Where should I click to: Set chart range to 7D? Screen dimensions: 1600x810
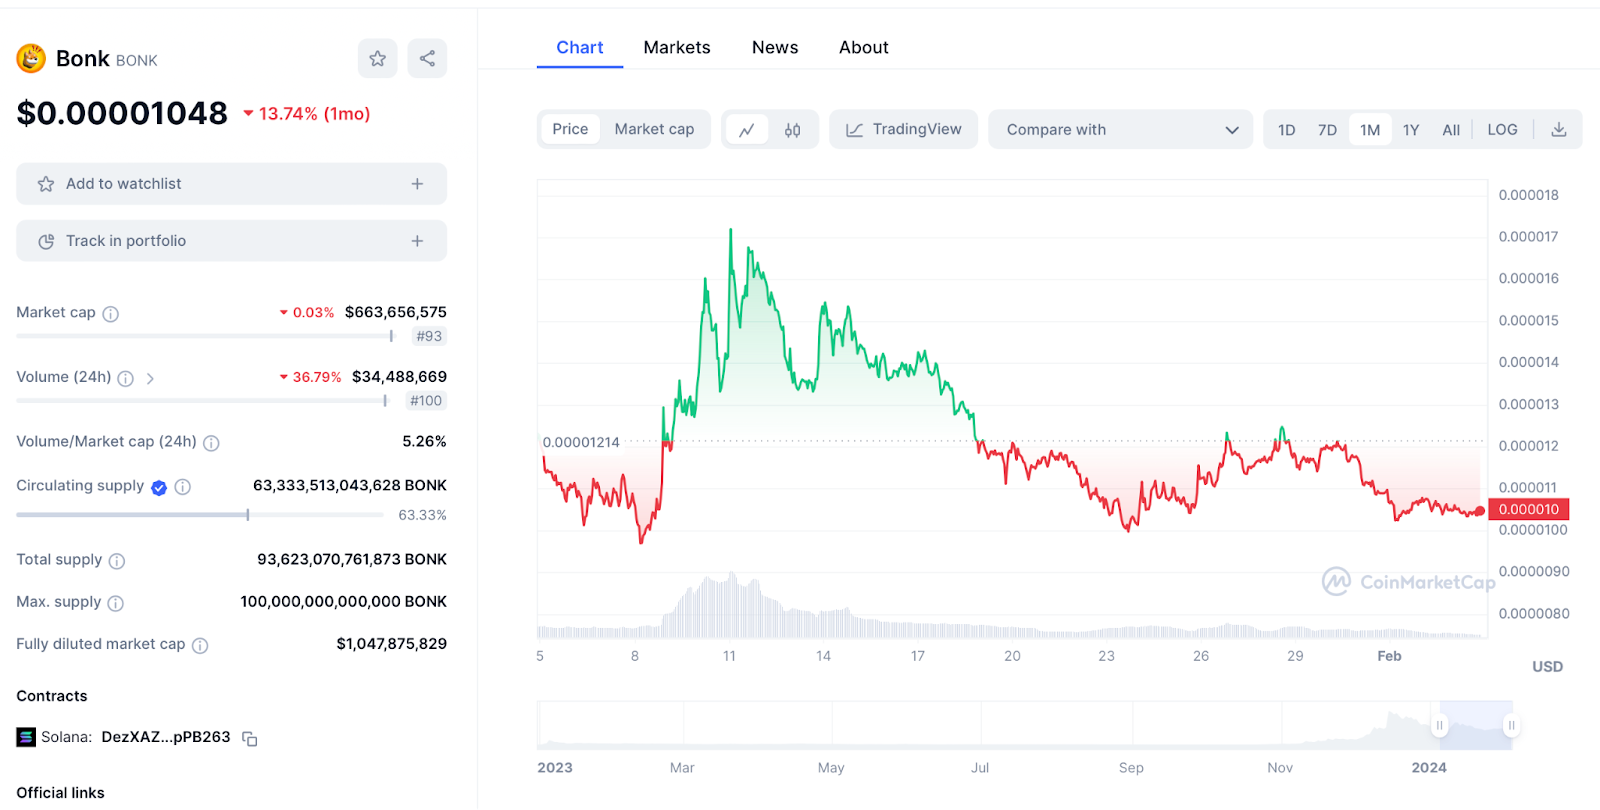coord(1327,130)
